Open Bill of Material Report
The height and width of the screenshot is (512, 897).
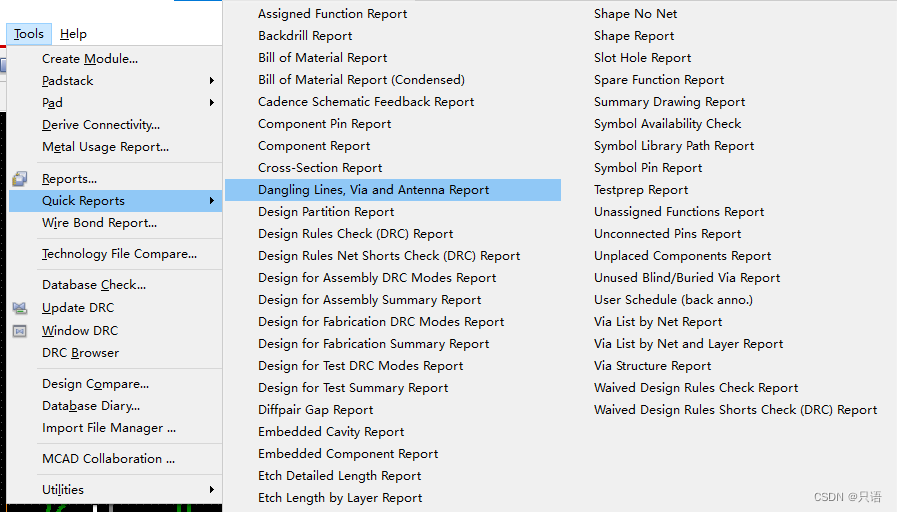[322, 58]
